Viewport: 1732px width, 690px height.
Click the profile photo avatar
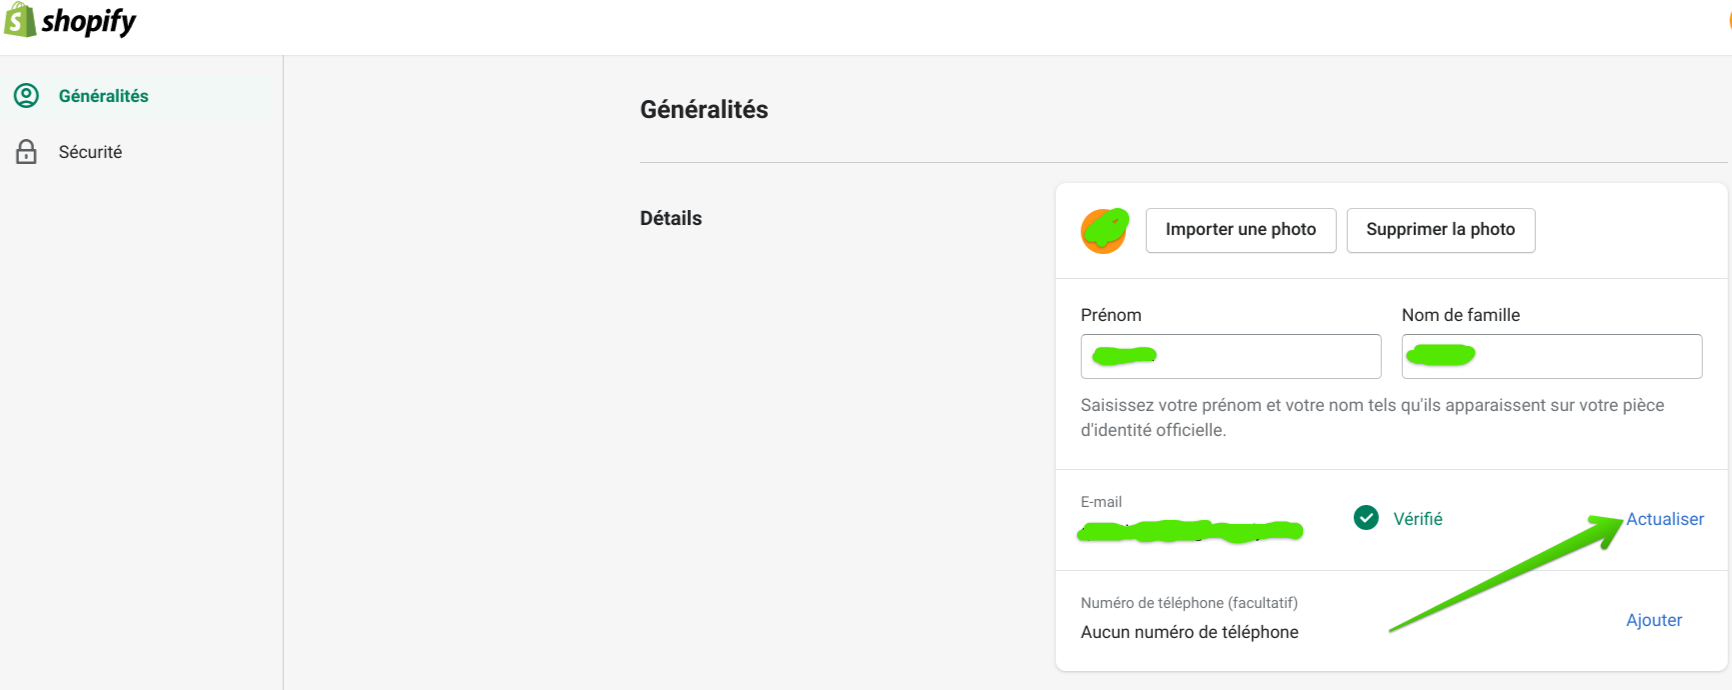point(1104,231)
